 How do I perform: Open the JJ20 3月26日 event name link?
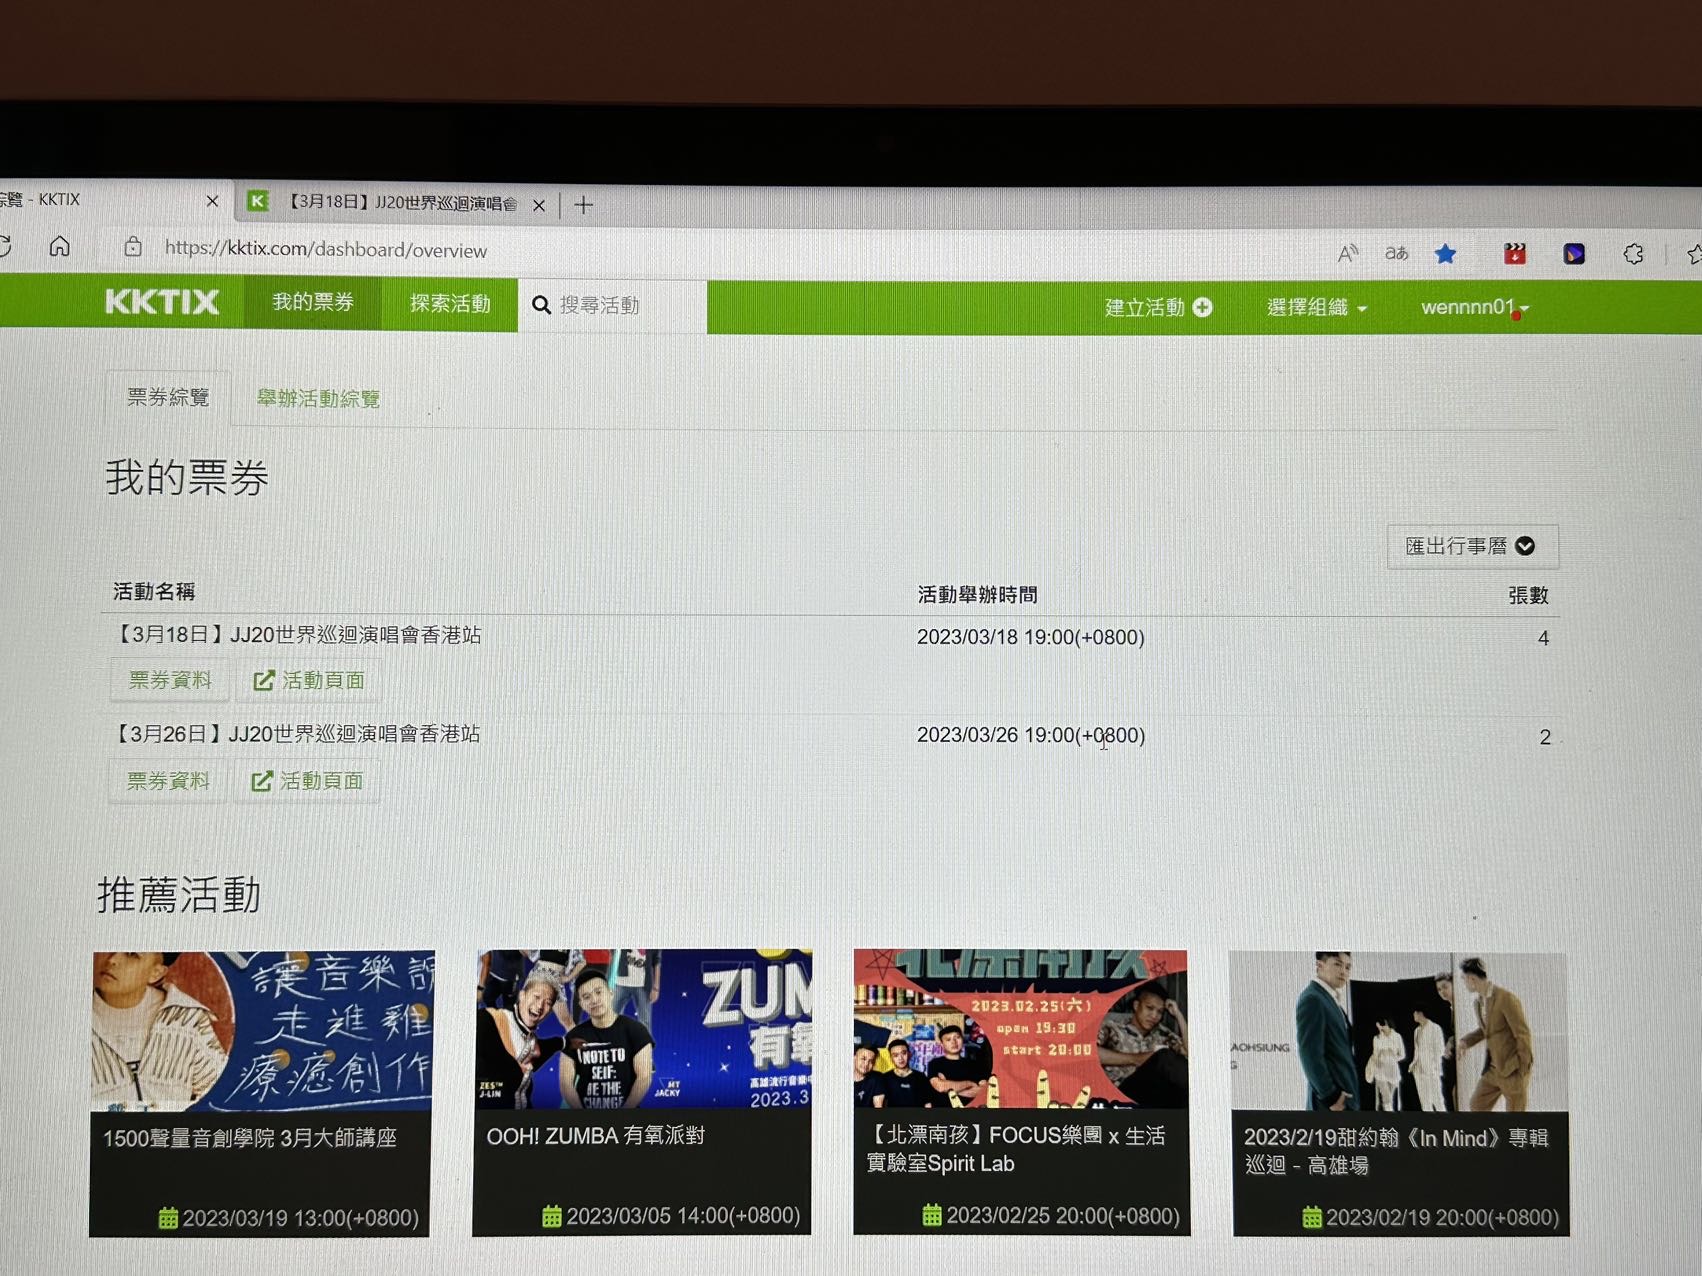[x=296, y=734]
